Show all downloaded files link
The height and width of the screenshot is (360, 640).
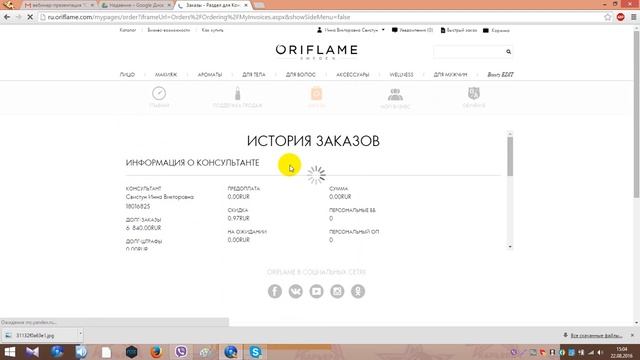(596, 336)
